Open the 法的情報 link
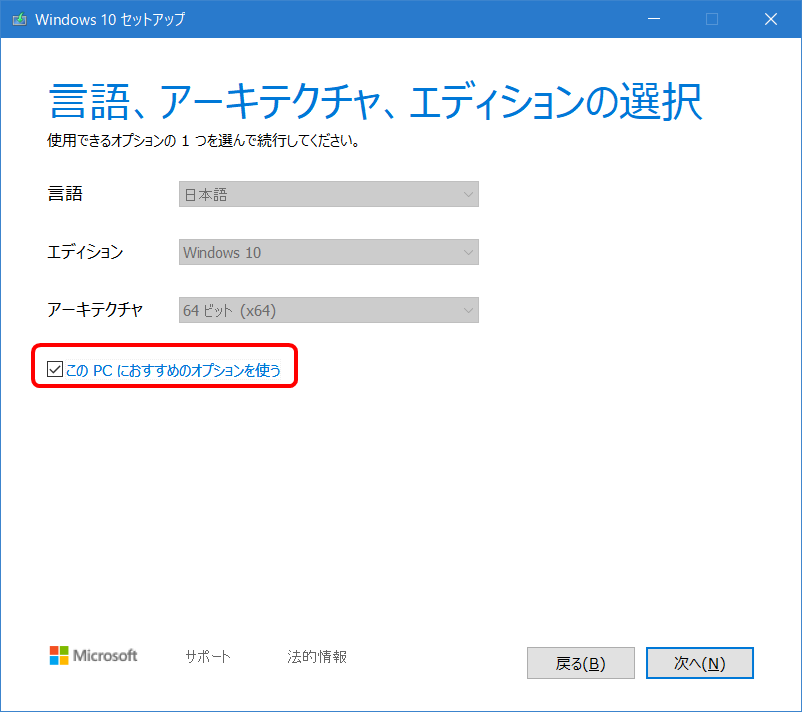The height and width of the screenshot is (712, 802). pos(317,656)
